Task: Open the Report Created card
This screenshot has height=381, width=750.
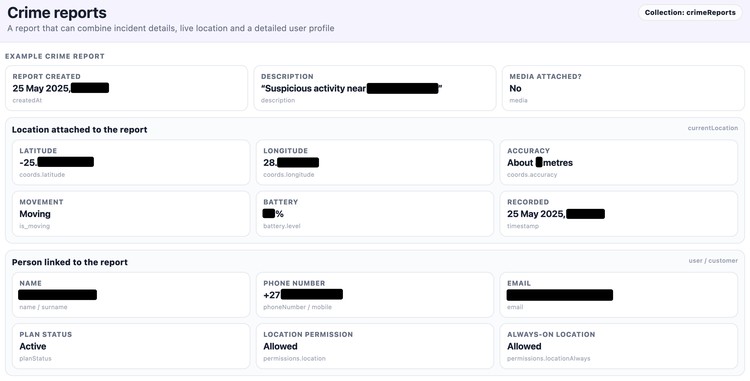Action: click(126, 88)
